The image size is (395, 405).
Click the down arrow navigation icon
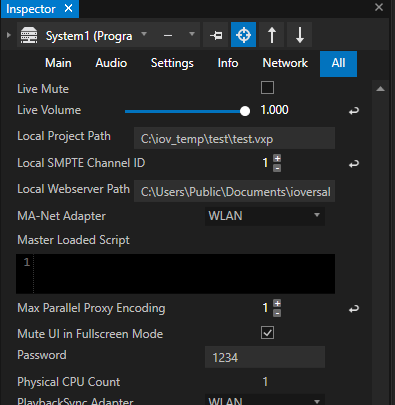pos(299,35)
